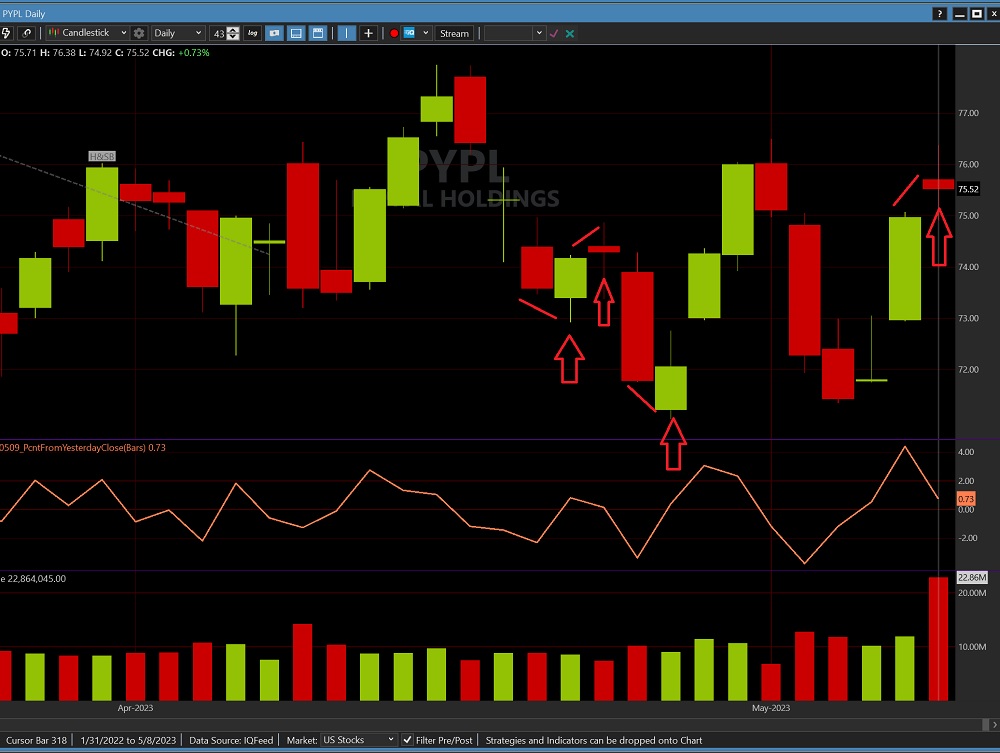Open the Daily timeframe dropdown
This screenshot has width=1000, height=753.
[176, 33]
